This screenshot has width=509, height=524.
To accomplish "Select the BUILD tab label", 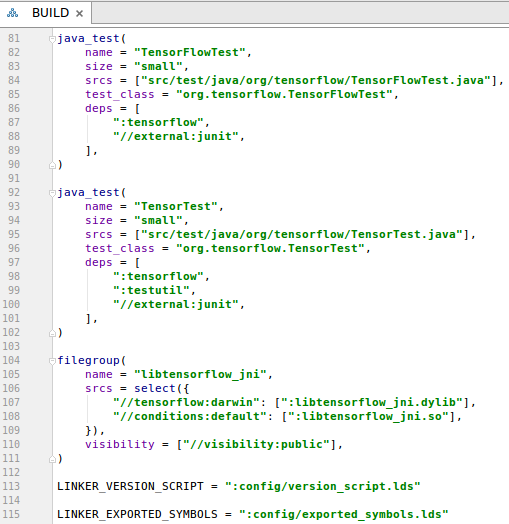I will click(50, 13).
